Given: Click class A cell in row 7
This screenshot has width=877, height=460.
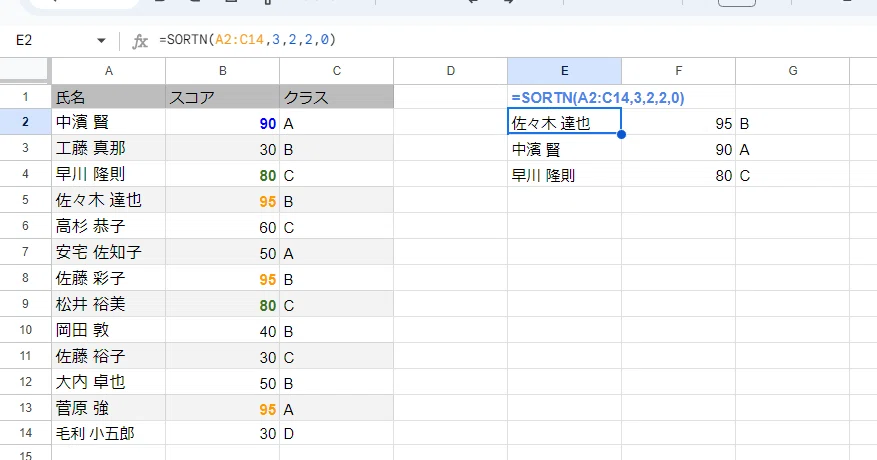Looking at the screenshot, I should tap(337, 252).
